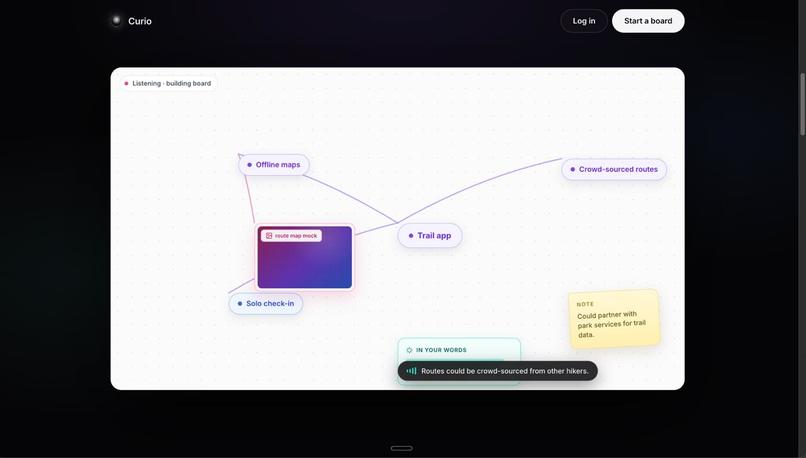This screenshot has height=458, width=806.
Task: Select the Offline maps node
Action: 274,164
